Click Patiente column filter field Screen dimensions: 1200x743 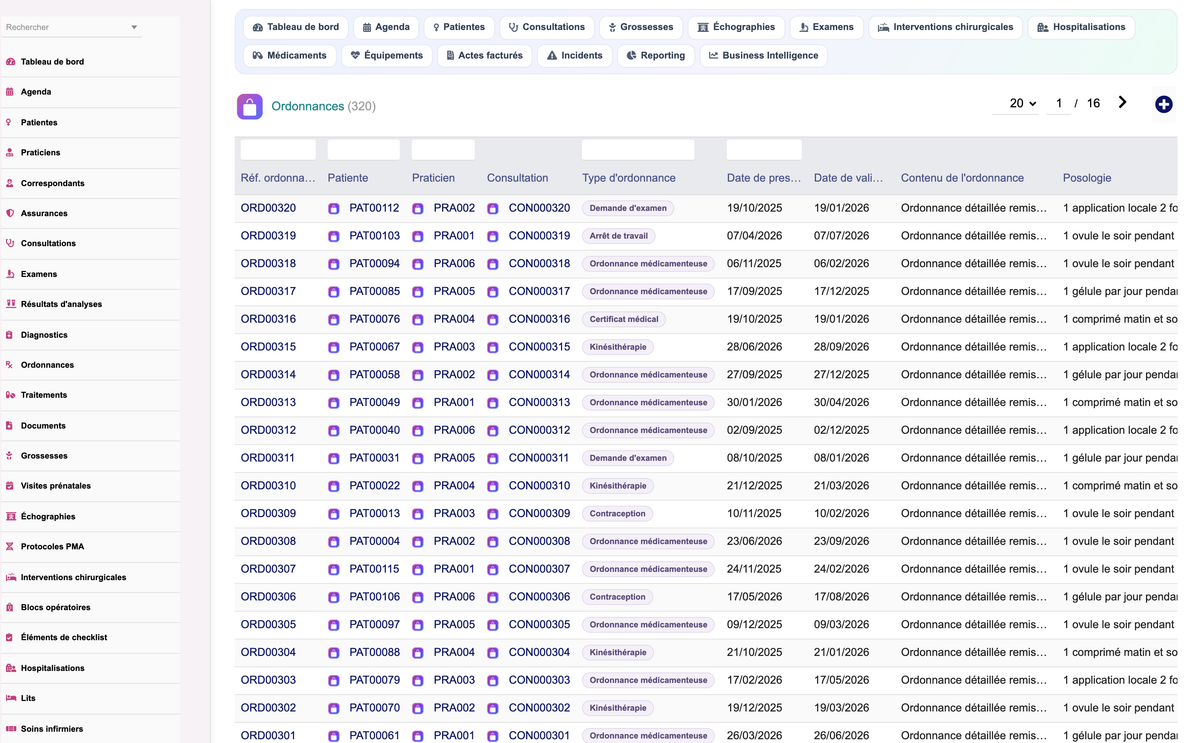364,150
